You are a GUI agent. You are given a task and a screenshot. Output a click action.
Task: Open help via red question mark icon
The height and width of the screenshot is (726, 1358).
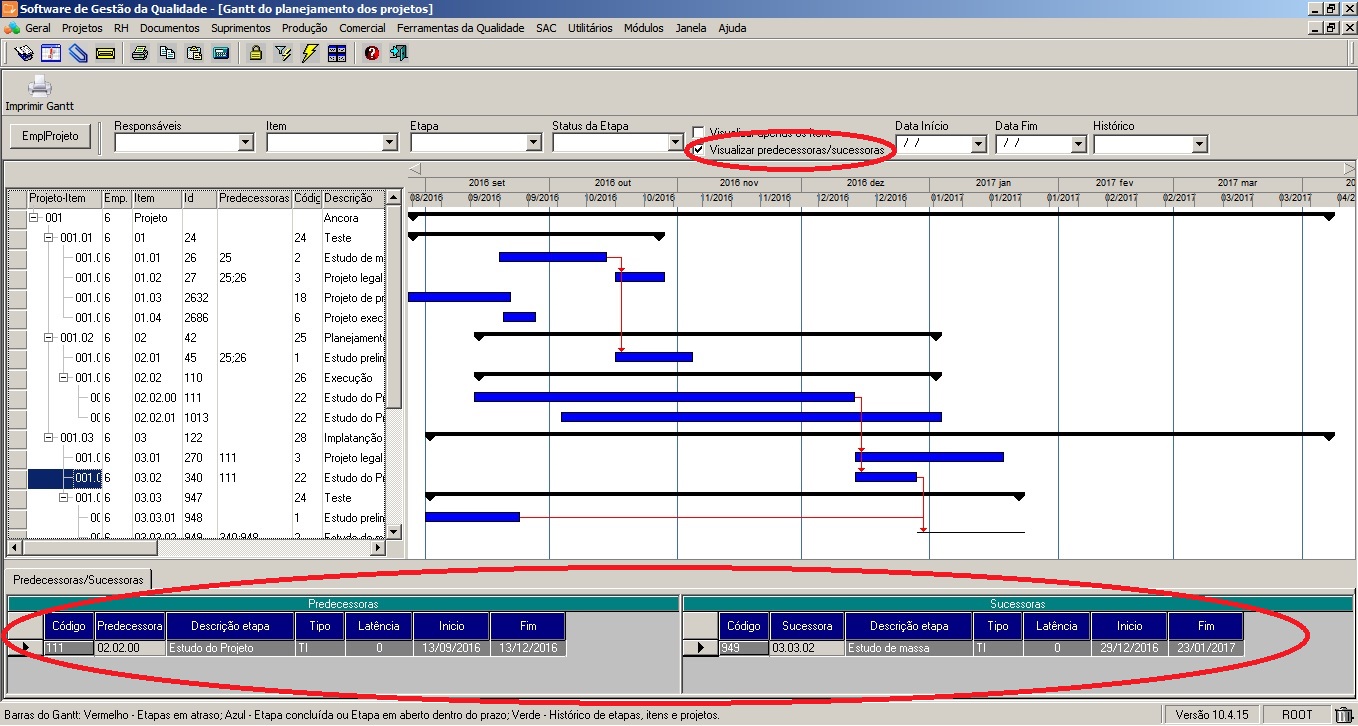point(372,53)
